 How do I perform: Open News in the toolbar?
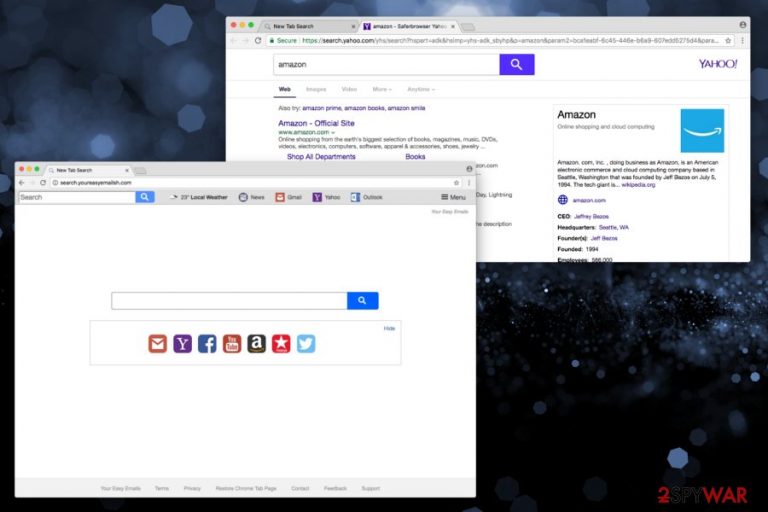[x=251, y=197]
